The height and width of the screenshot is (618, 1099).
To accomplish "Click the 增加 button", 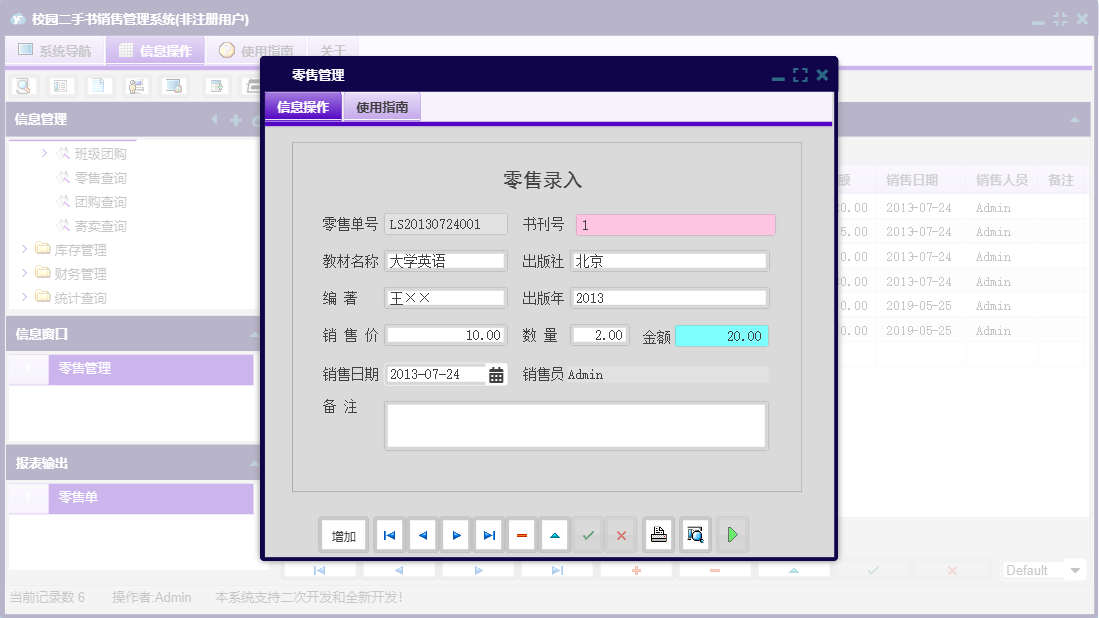I will pos(343,534).
